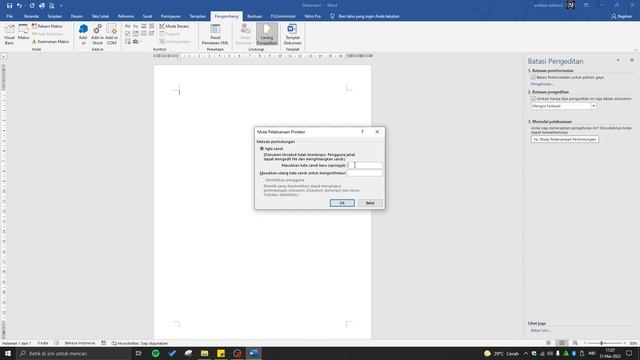This screenshot has width=640, height=360.
Task: Insert rich text content control Aa icon
Action: 128,26
